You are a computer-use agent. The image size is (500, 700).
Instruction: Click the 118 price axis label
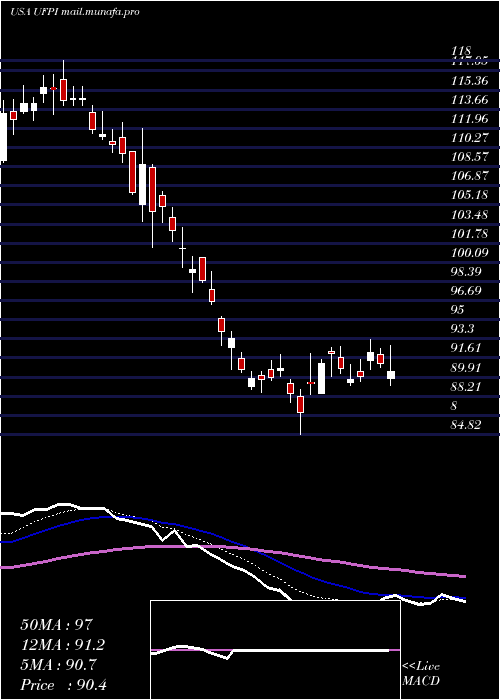click(x=462, y=51)
